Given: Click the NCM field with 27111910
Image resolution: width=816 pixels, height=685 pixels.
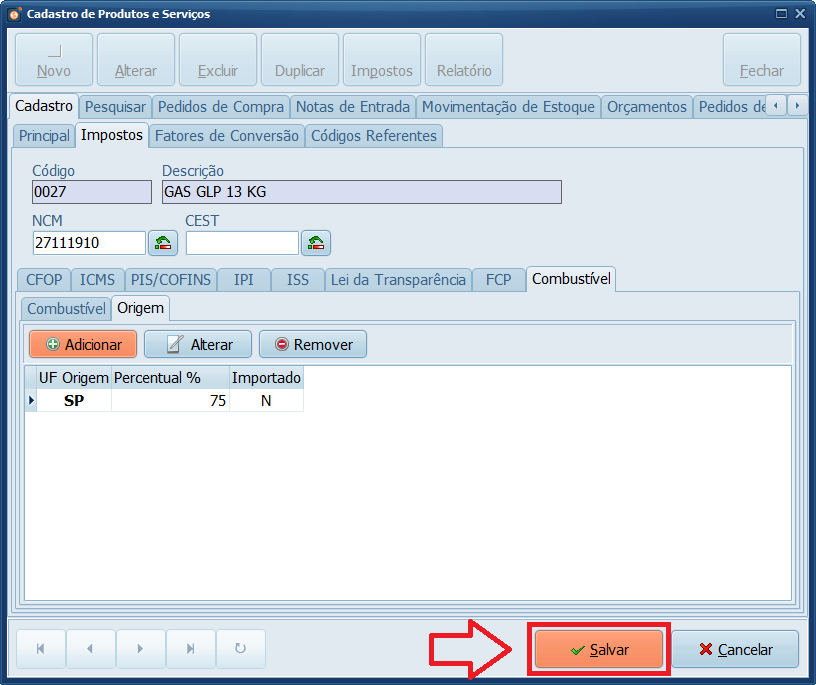Looking at the screenshot, I should pyautogui.click(x=90, y=243).
